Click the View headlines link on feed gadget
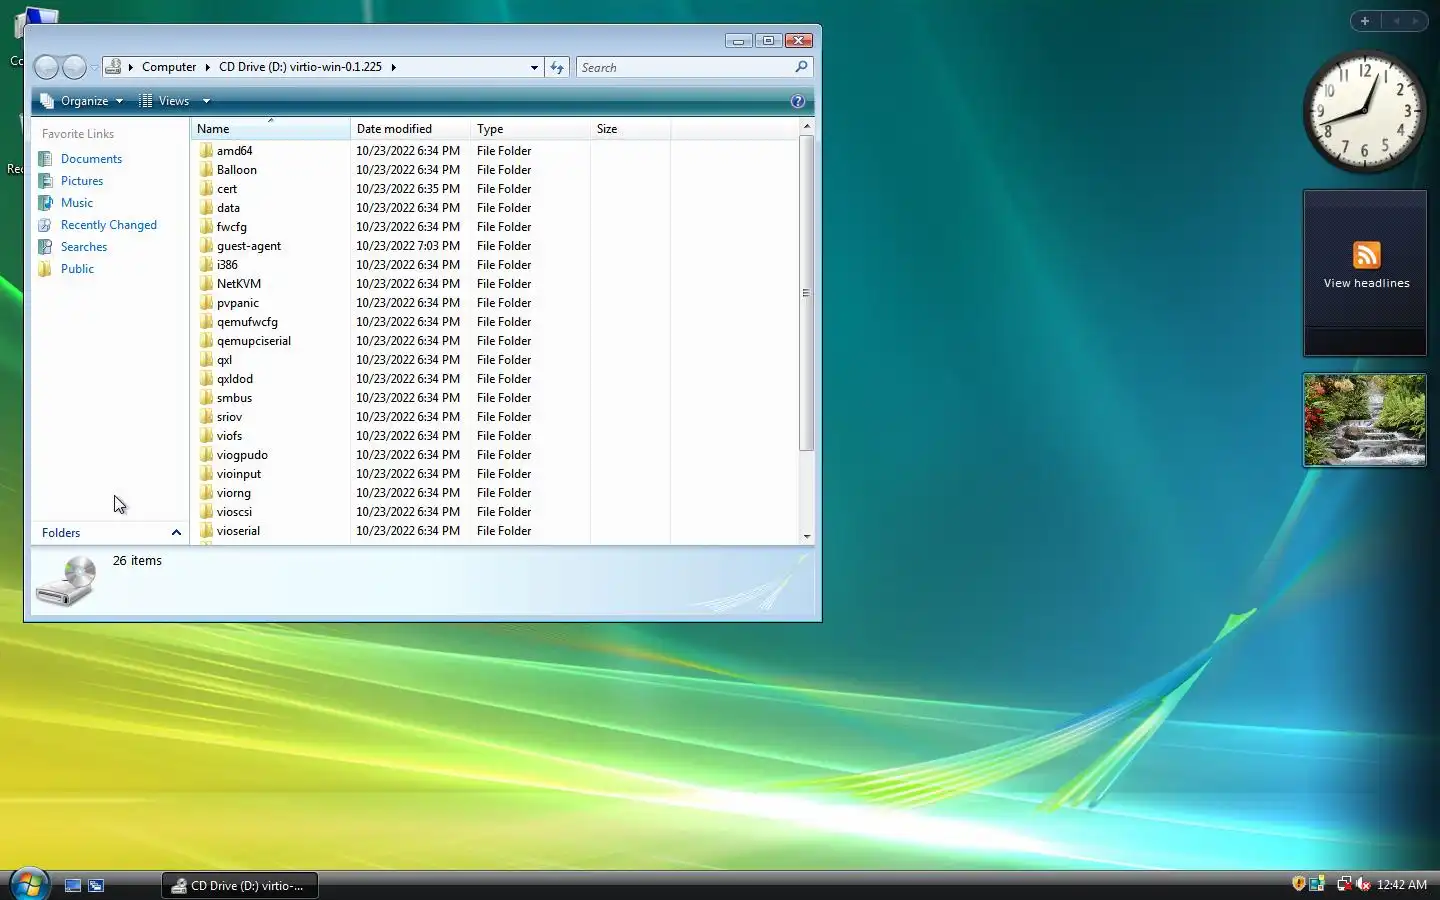The width and height of the screenshot is (1440, 900). [x=1366, y=283]
